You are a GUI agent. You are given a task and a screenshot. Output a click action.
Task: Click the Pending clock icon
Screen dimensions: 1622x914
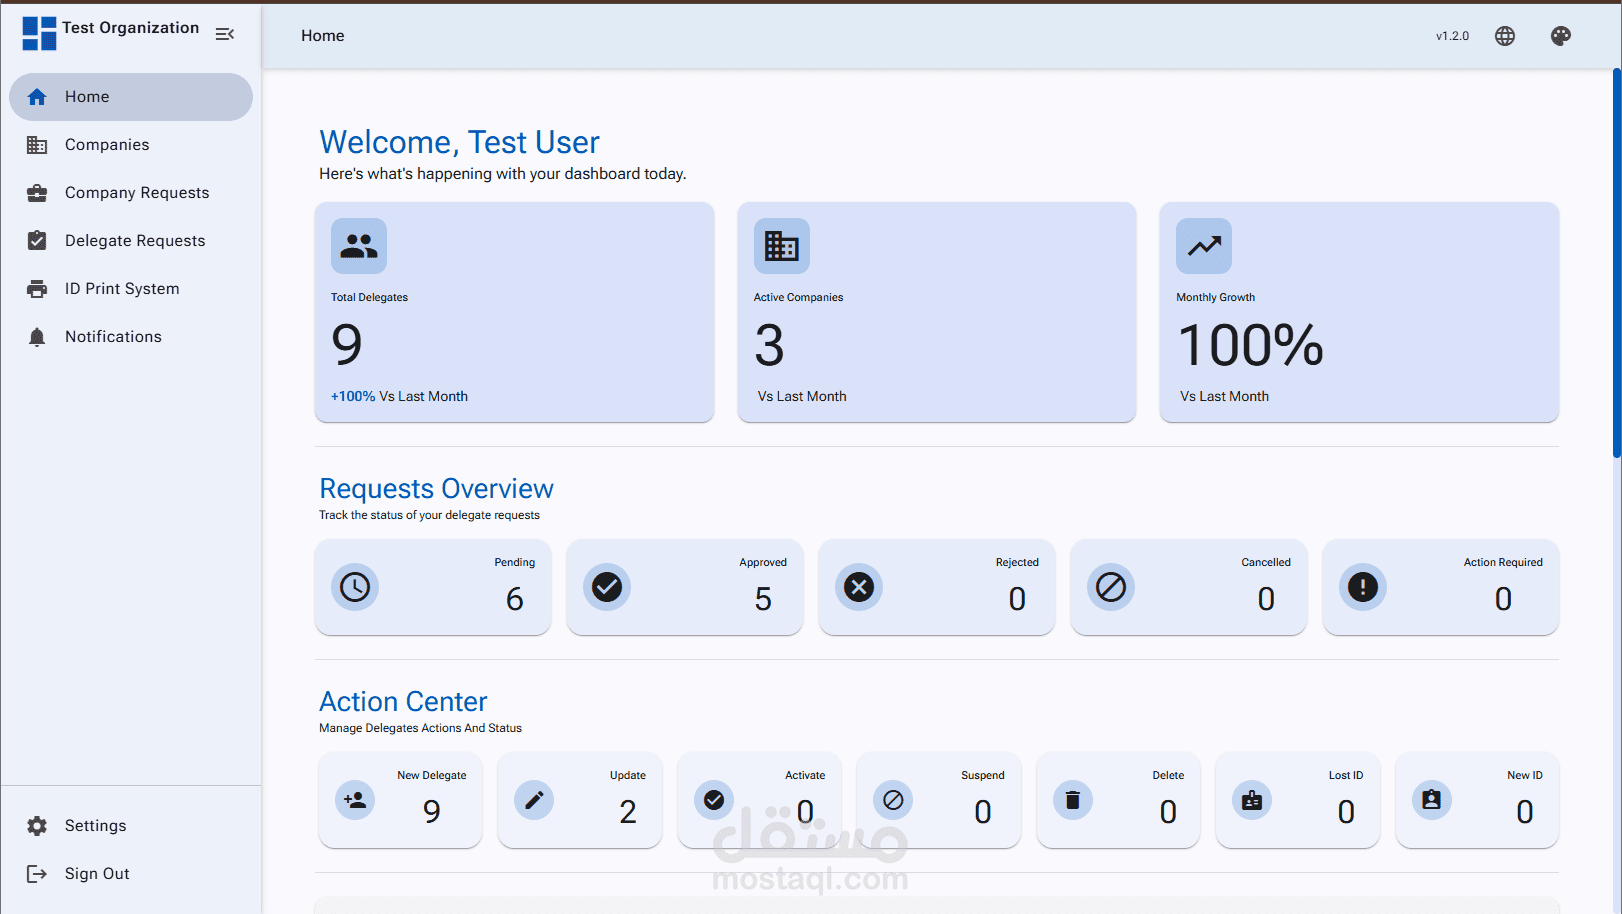coord(355,587)
